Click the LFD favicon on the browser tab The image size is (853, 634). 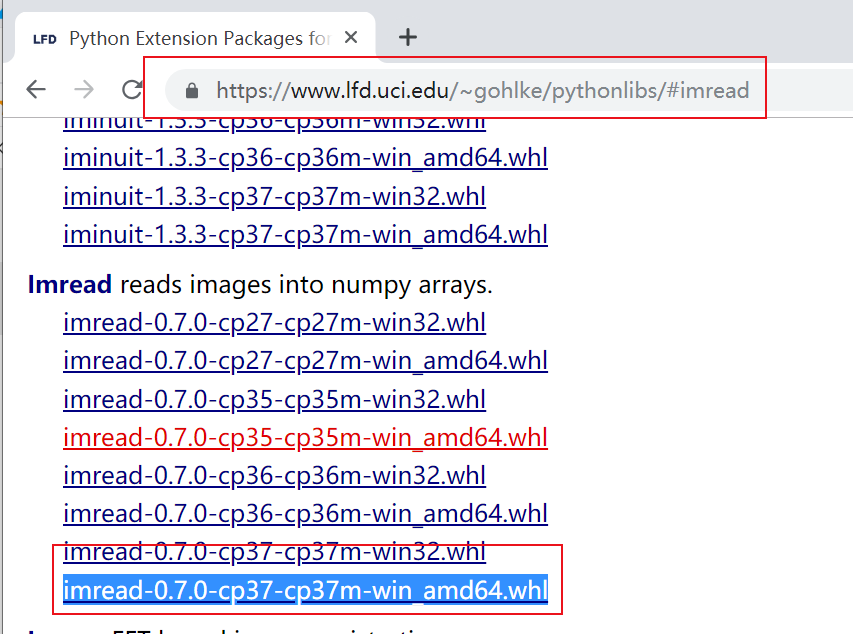coord(44,38)
